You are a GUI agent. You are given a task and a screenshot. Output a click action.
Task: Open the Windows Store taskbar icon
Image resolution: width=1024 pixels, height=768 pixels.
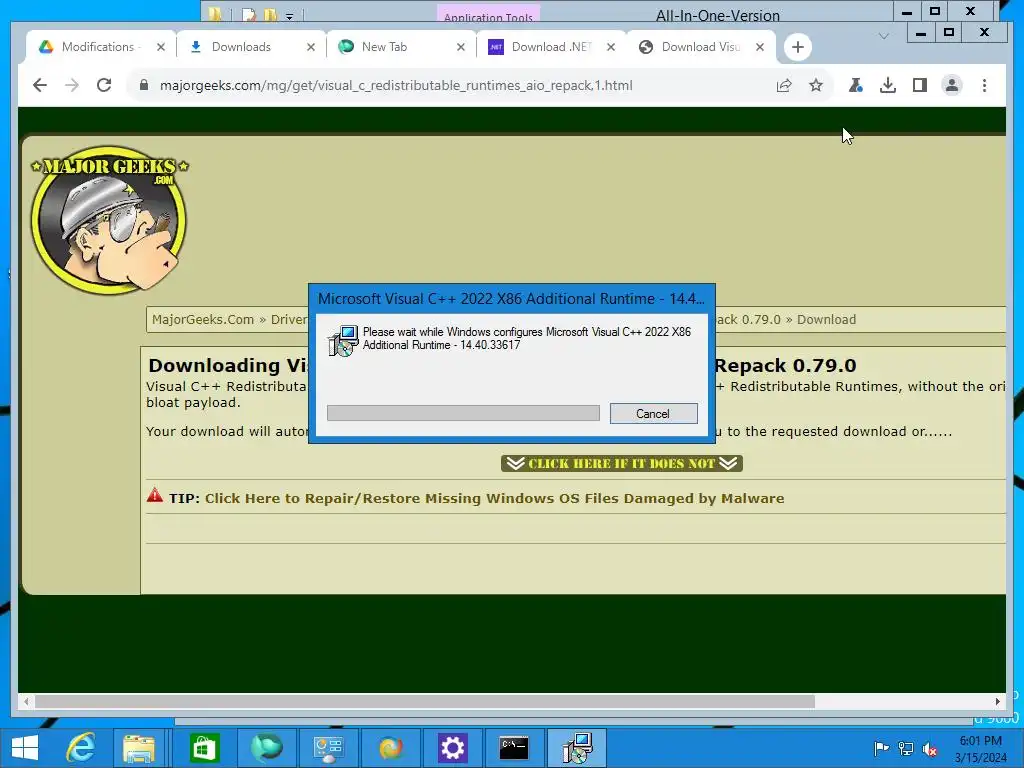[204, 748]
